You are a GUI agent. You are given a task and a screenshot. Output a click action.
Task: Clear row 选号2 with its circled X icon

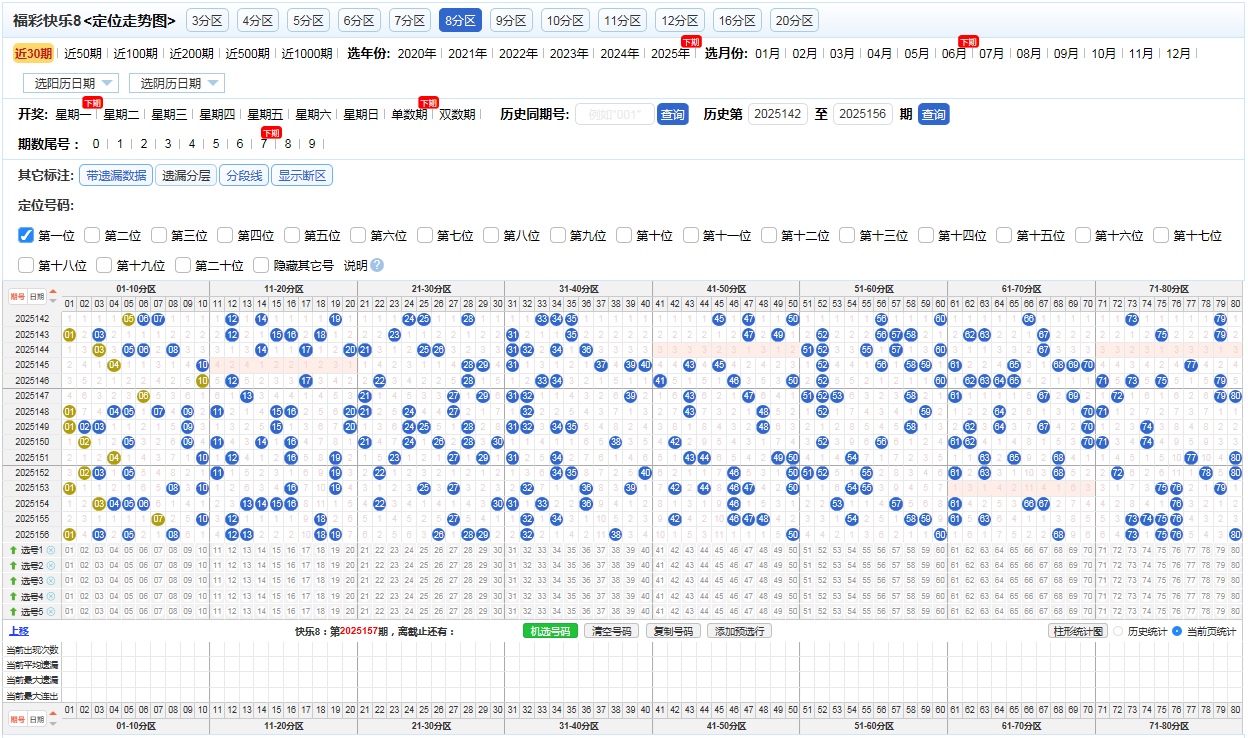coord(51,566)
